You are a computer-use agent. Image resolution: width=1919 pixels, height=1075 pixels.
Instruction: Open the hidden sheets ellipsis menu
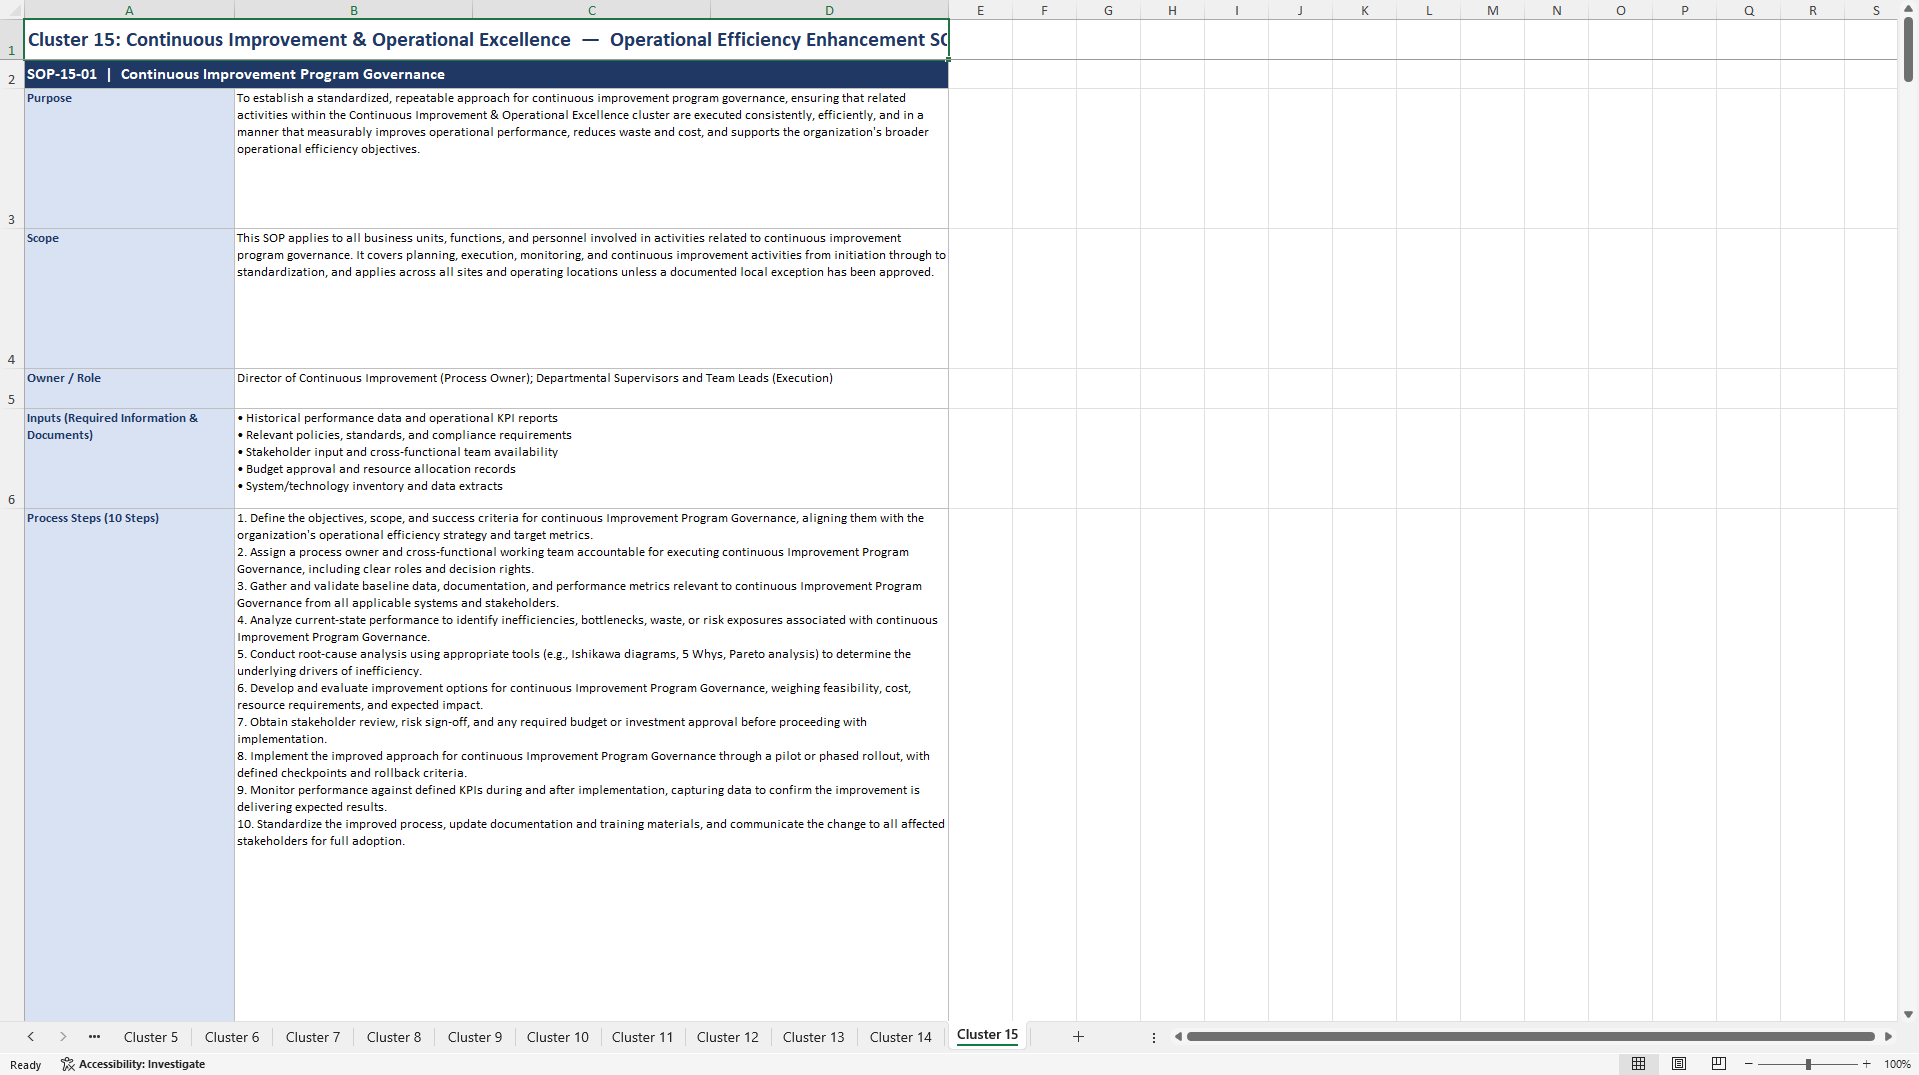pos(94,1037)
